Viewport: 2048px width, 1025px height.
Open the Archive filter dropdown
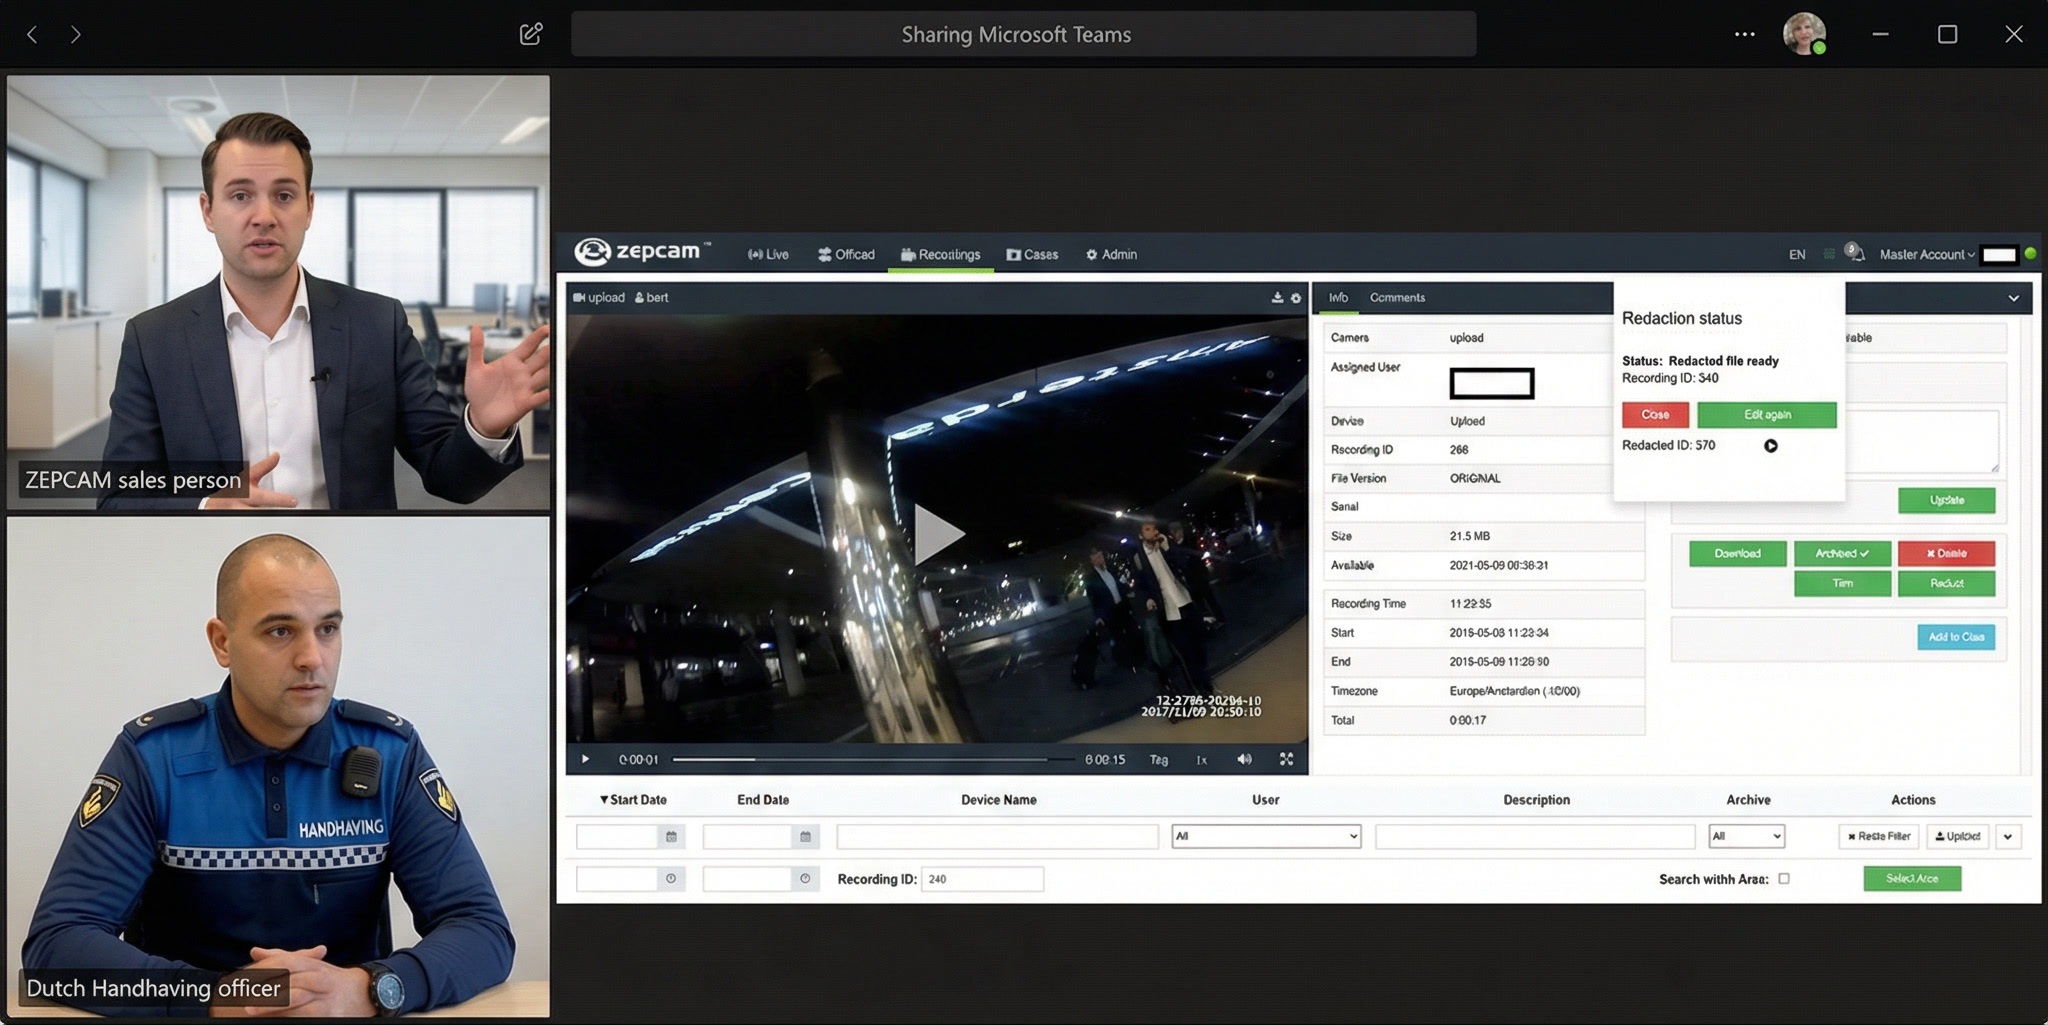click(x=1747, y=836)
